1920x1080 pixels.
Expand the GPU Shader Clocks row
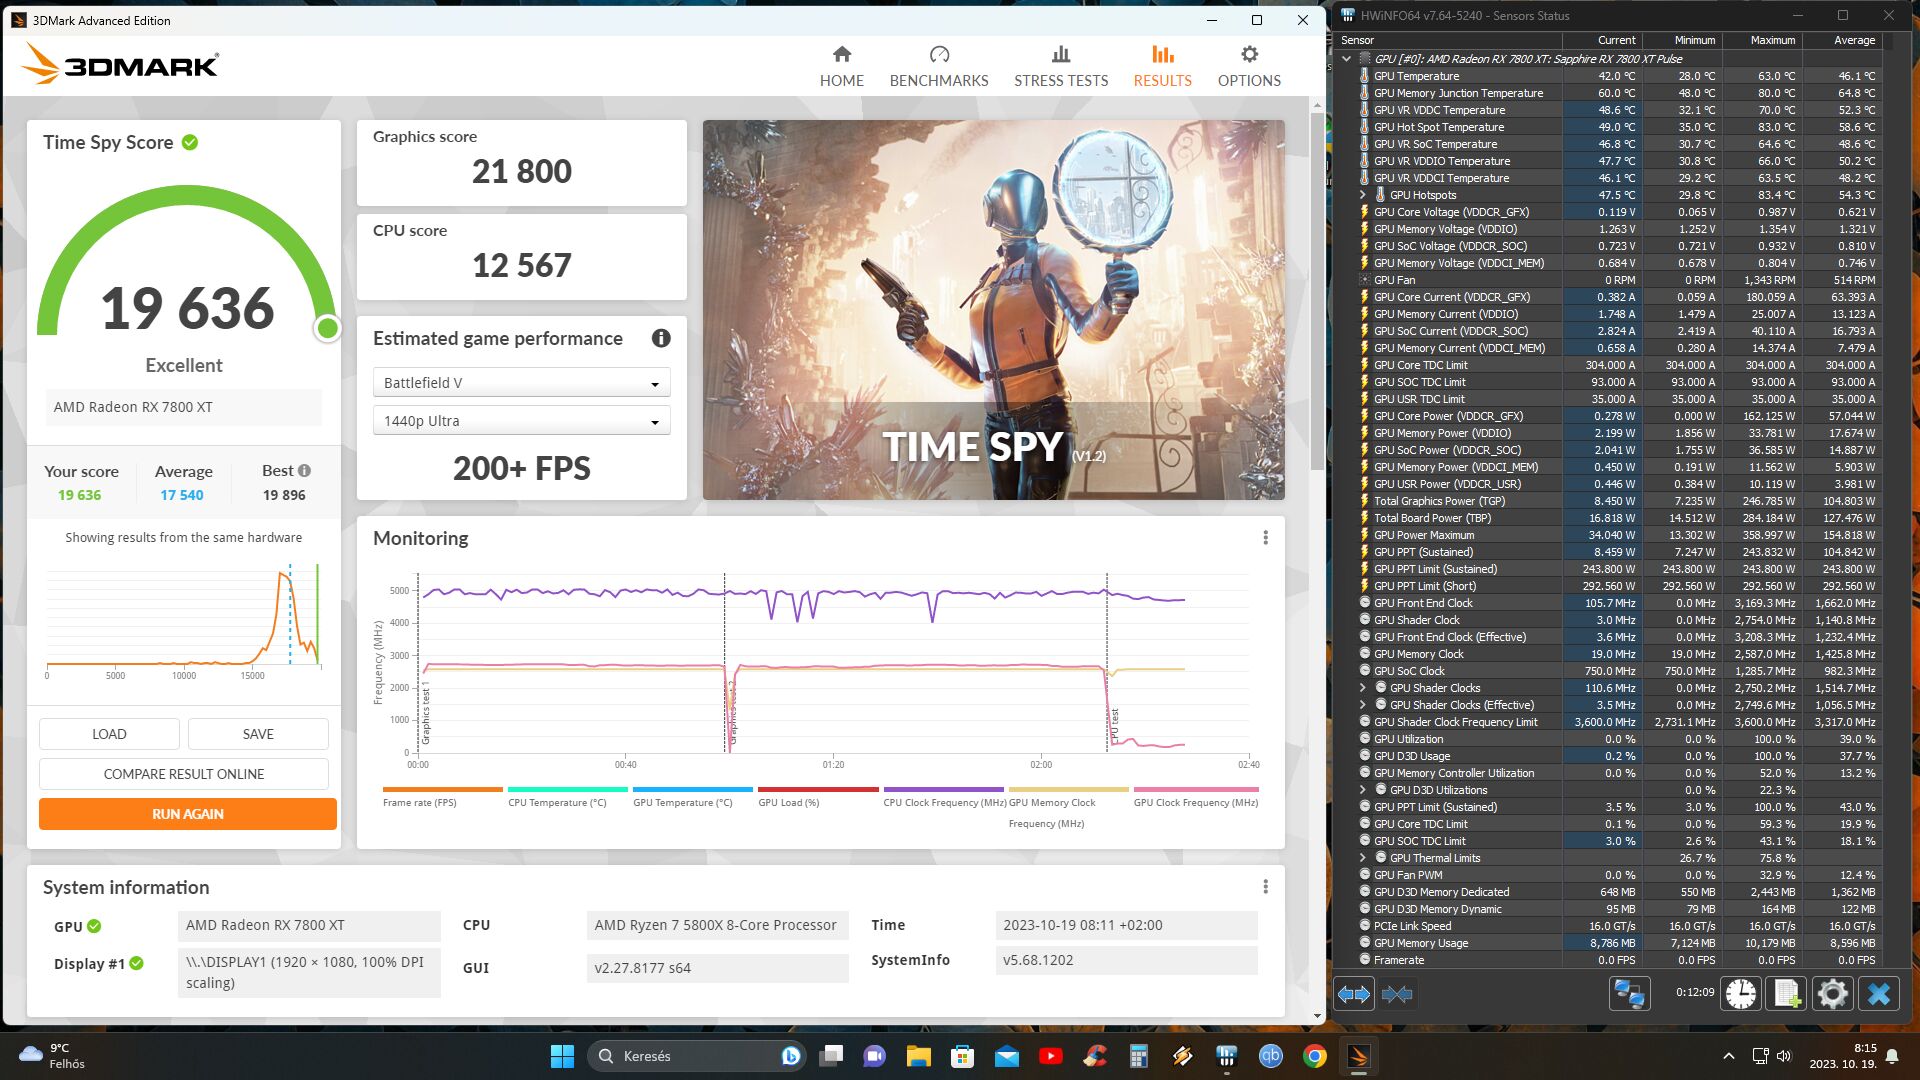pos(1362,688)
